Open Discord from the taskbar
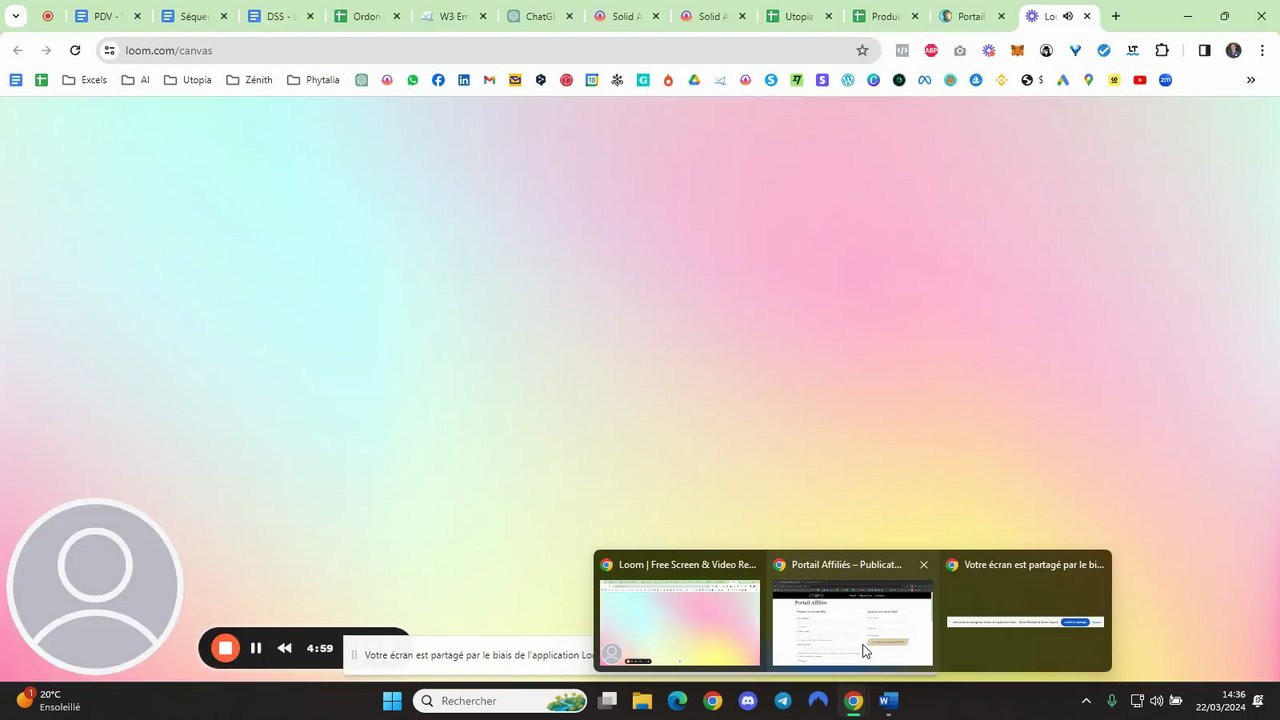The image size is (1280, 720). pyautogui.click(x=747, y=701)
